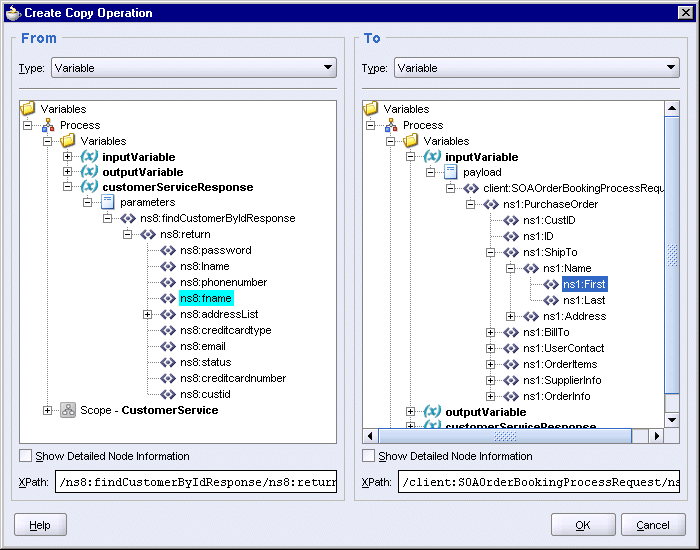
Task: Click the Process icon in To tree
Action: [391, 125]
